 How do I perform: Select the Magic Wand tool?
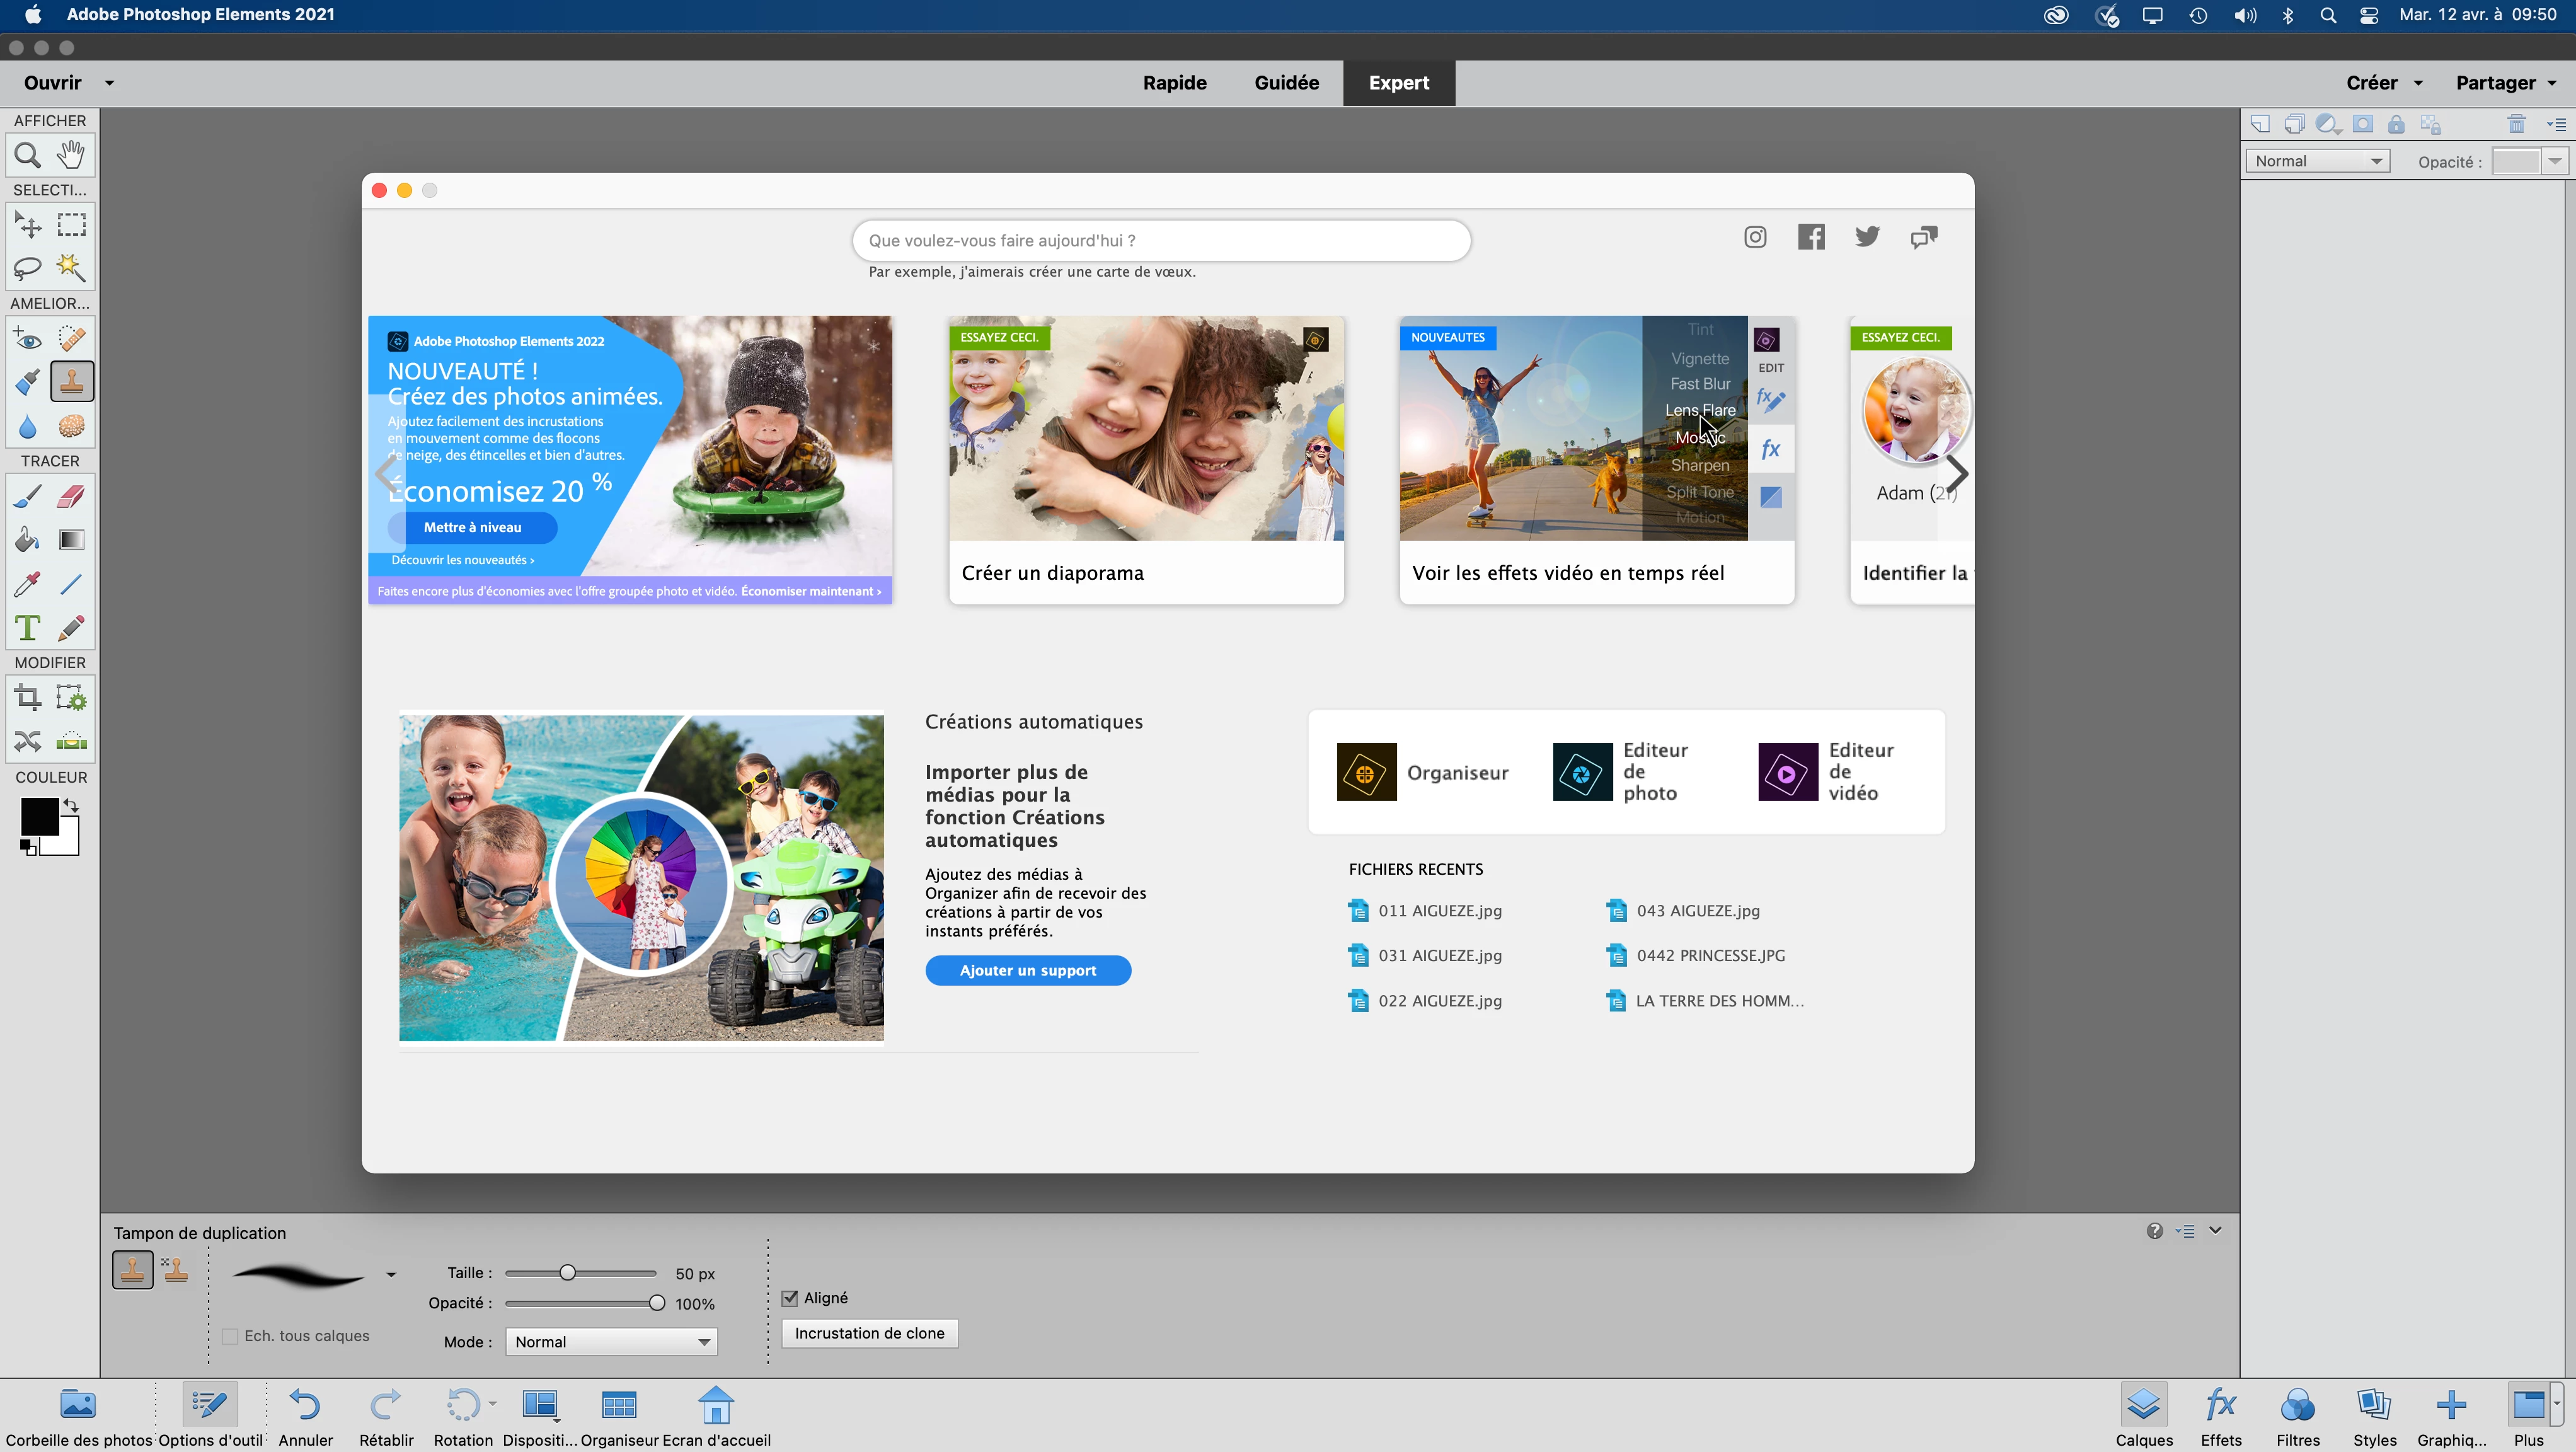71,267
